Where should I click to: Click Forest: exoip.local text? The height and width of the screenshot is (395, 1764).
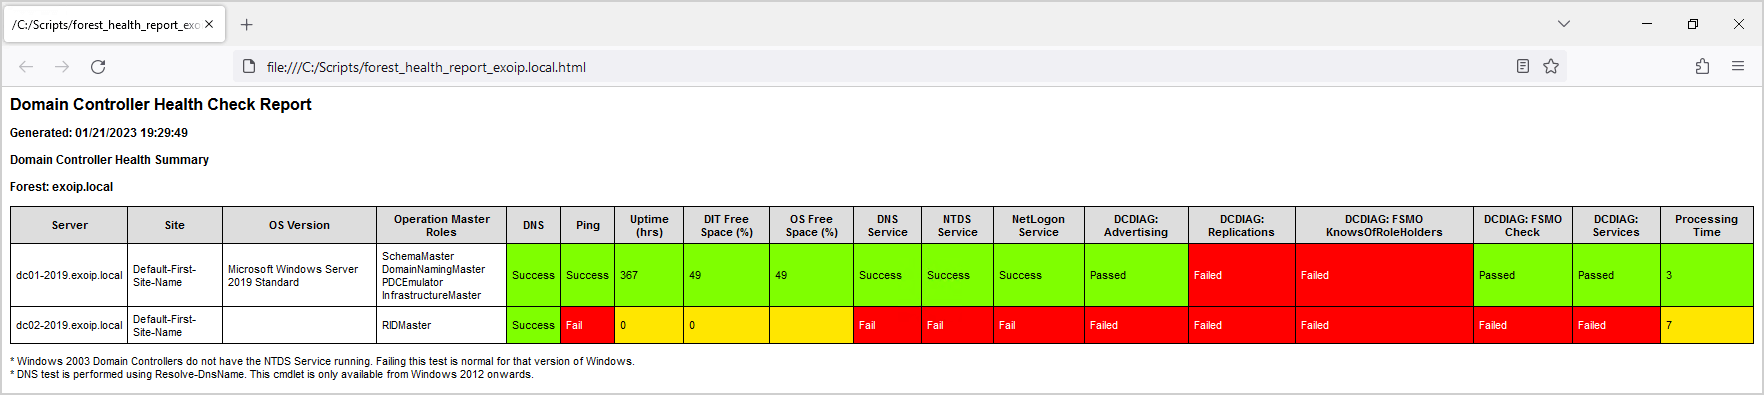point(61,187)
